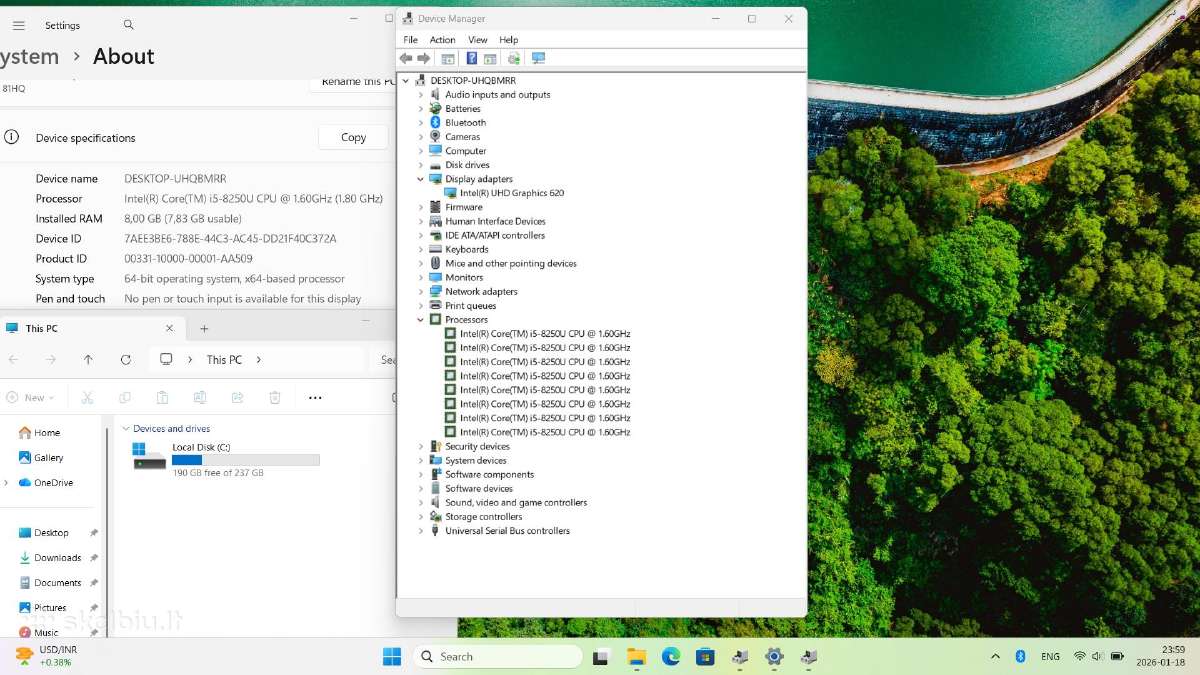Click the Show/Hide Console Tree toolbar icon
The width and height of the screenshot is (1200, 675).
click(x=448, y=58)
